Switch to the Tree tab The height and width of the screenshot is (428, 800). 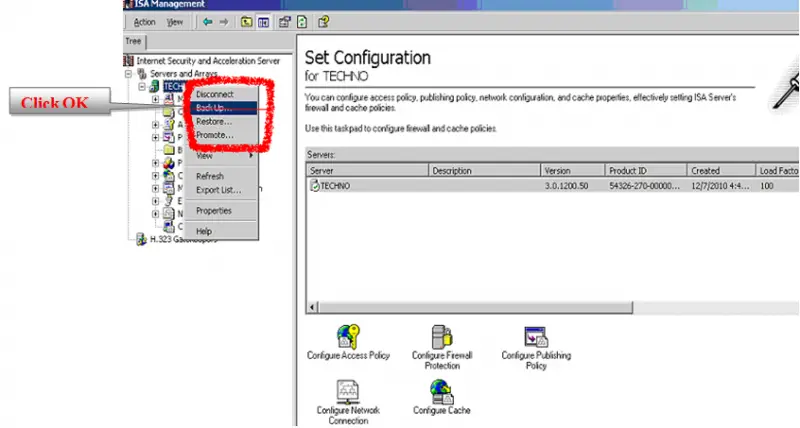pos(134,41)
